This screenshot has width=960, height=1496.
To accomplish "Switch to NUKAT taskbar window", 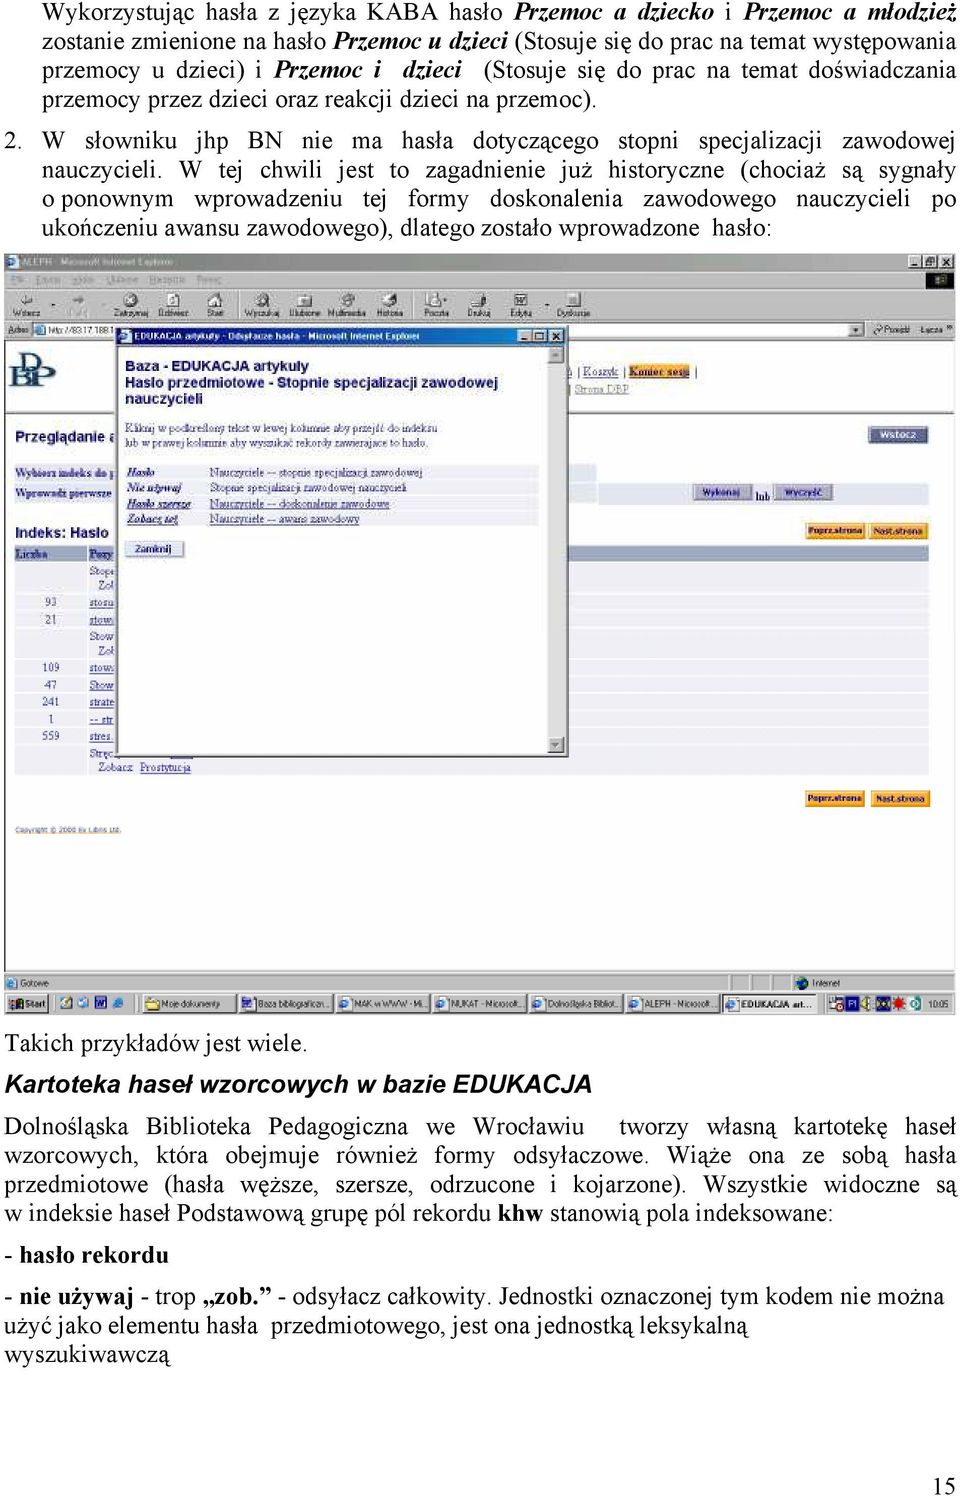I will (x=479, y=1003).
